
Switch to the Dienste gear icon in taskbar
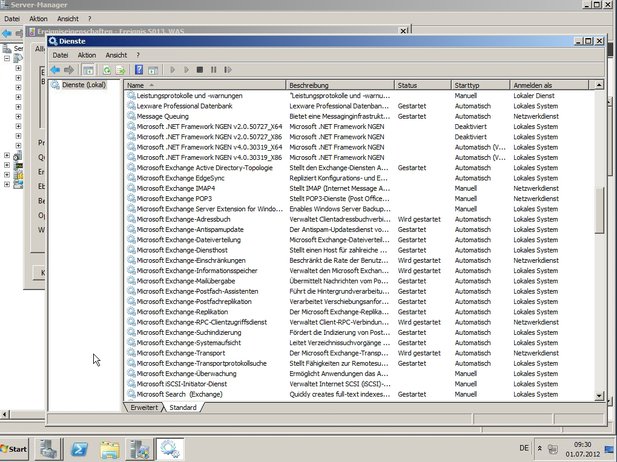coord(170,449)
